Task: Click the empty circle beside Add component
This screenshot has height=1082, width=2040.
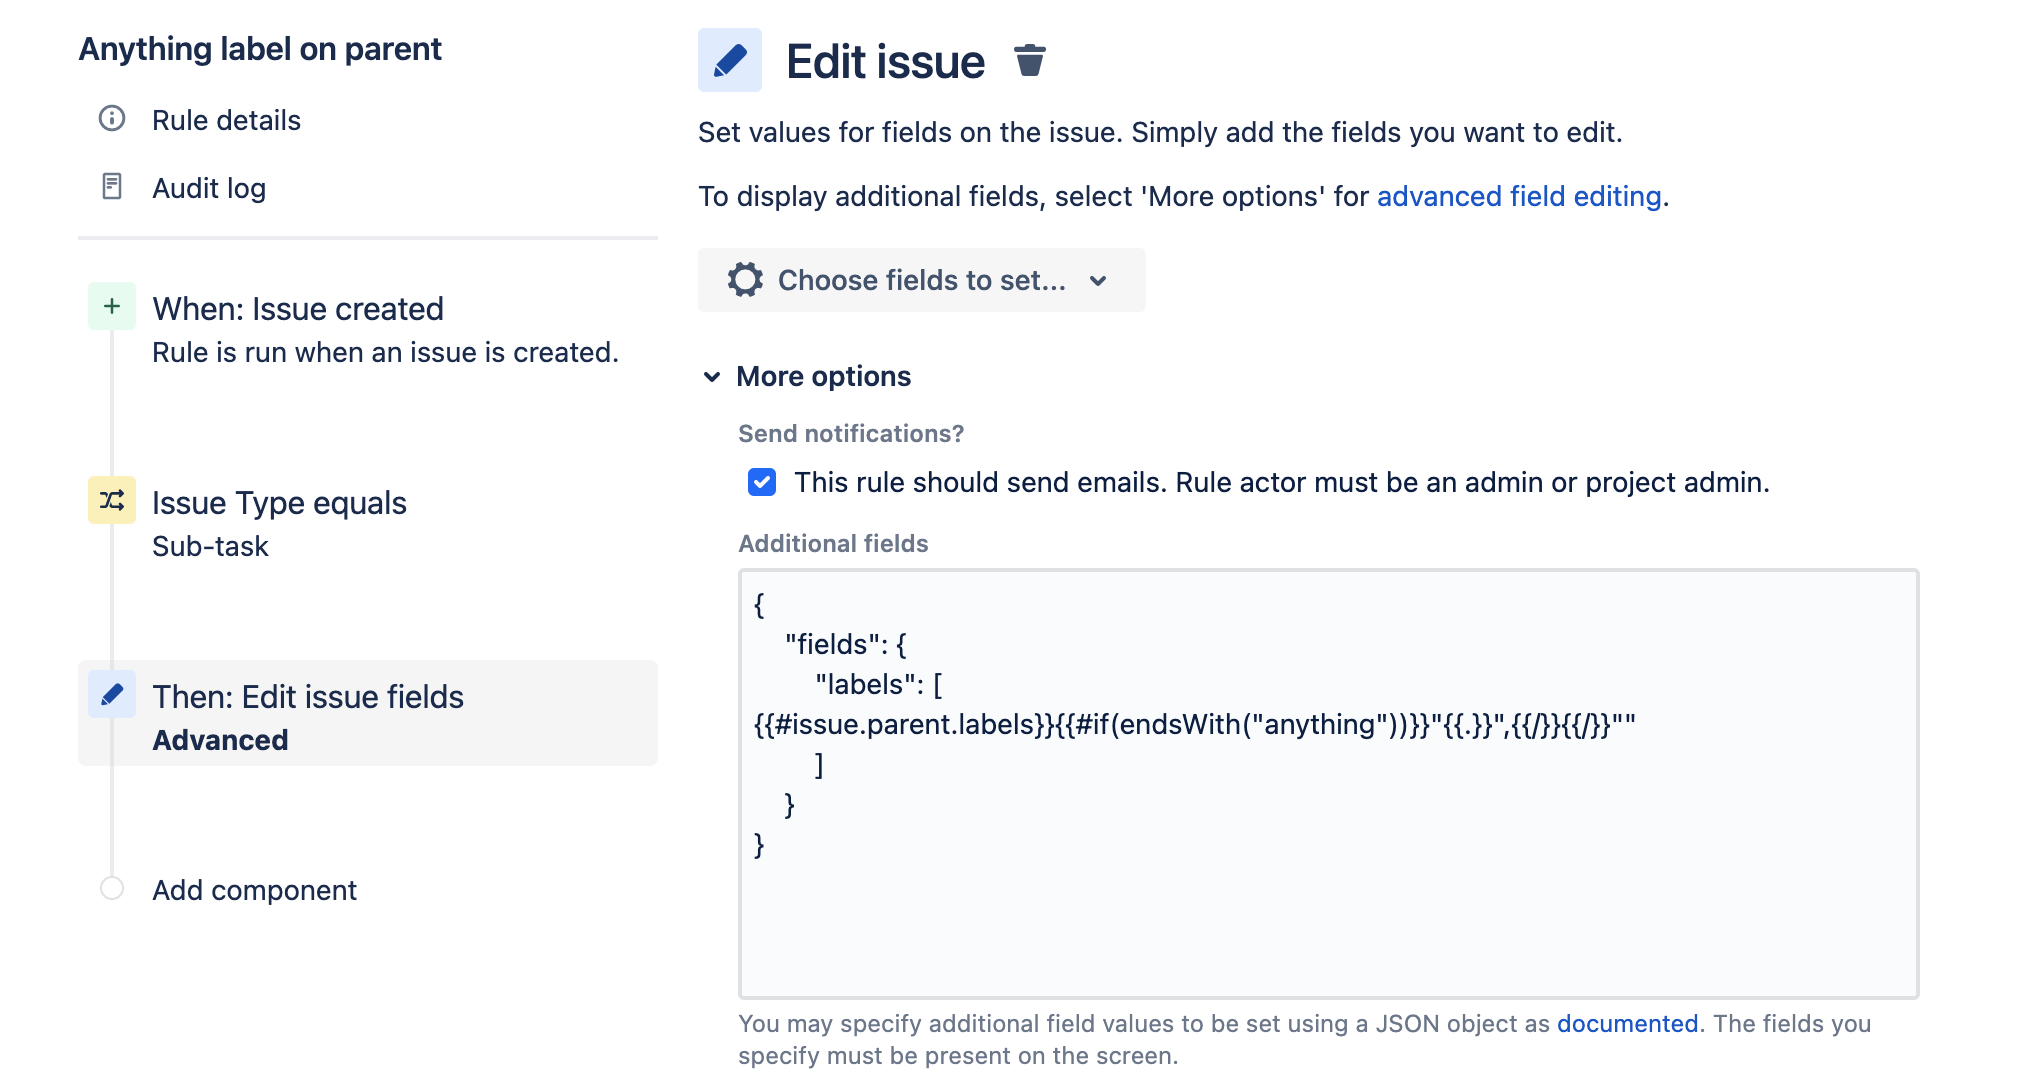Action: coord(112,888)
